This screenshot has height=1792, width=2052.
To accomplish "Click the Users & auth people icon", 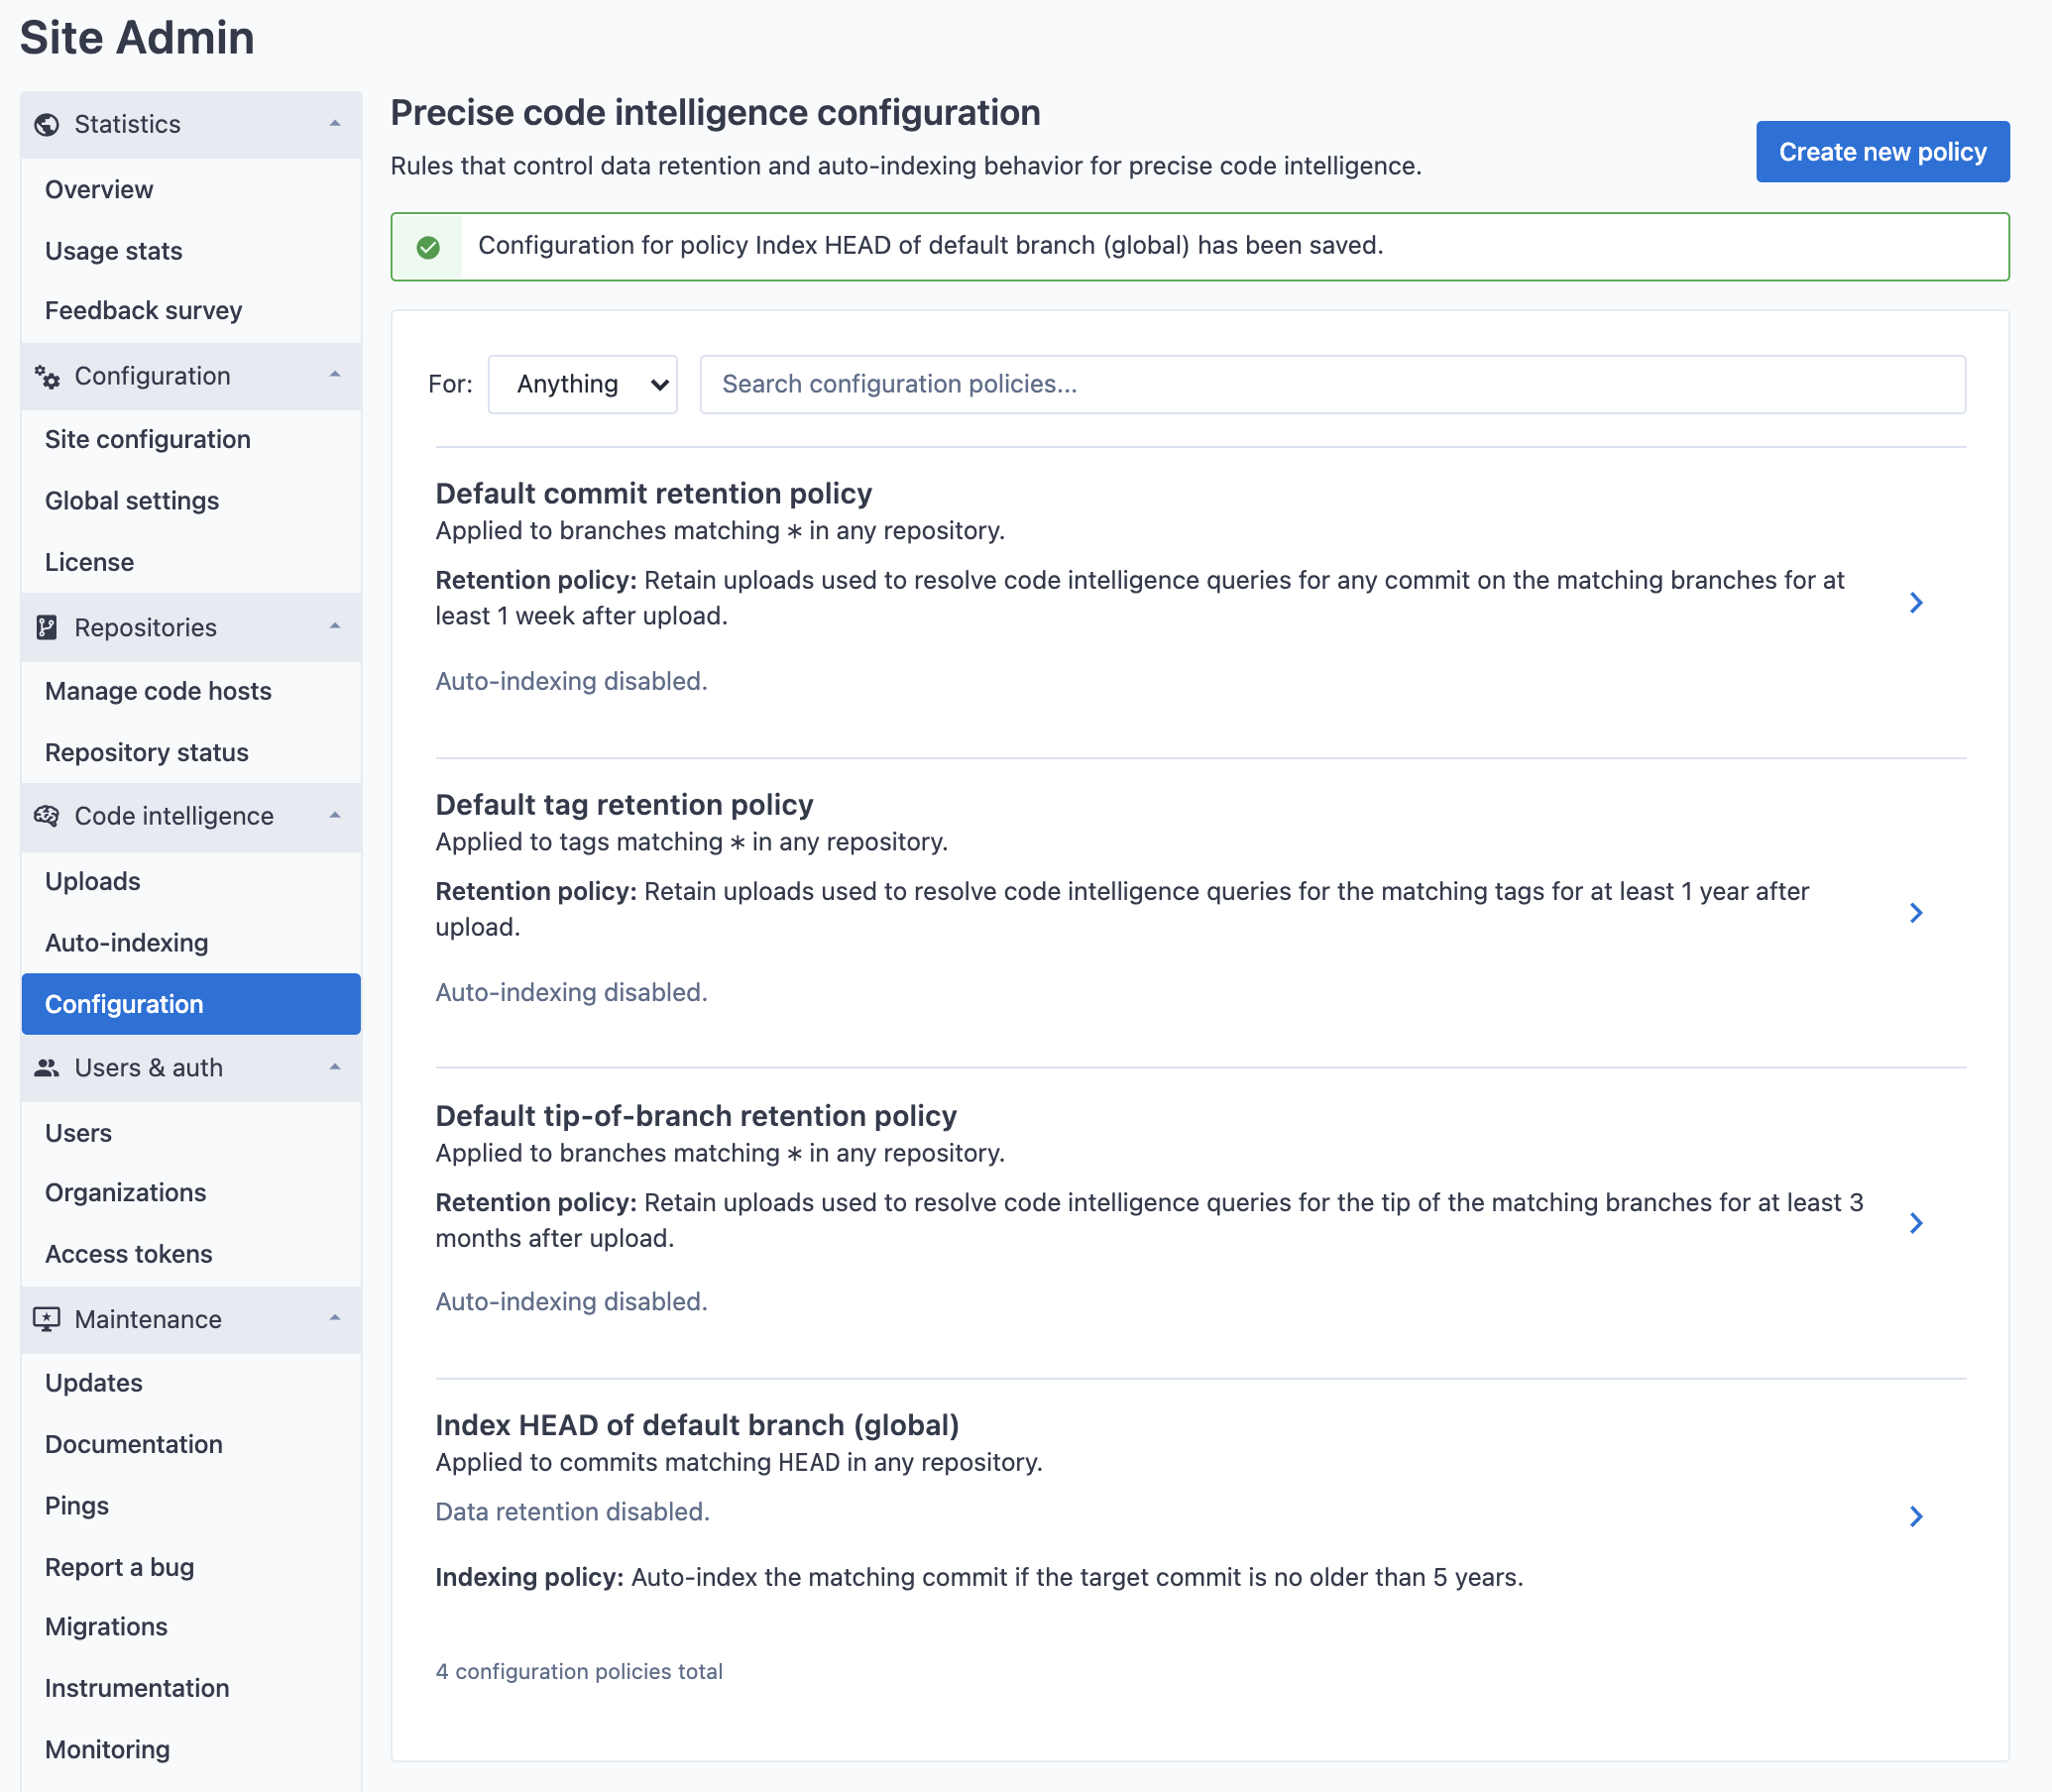I will [x=46, y=1068].
